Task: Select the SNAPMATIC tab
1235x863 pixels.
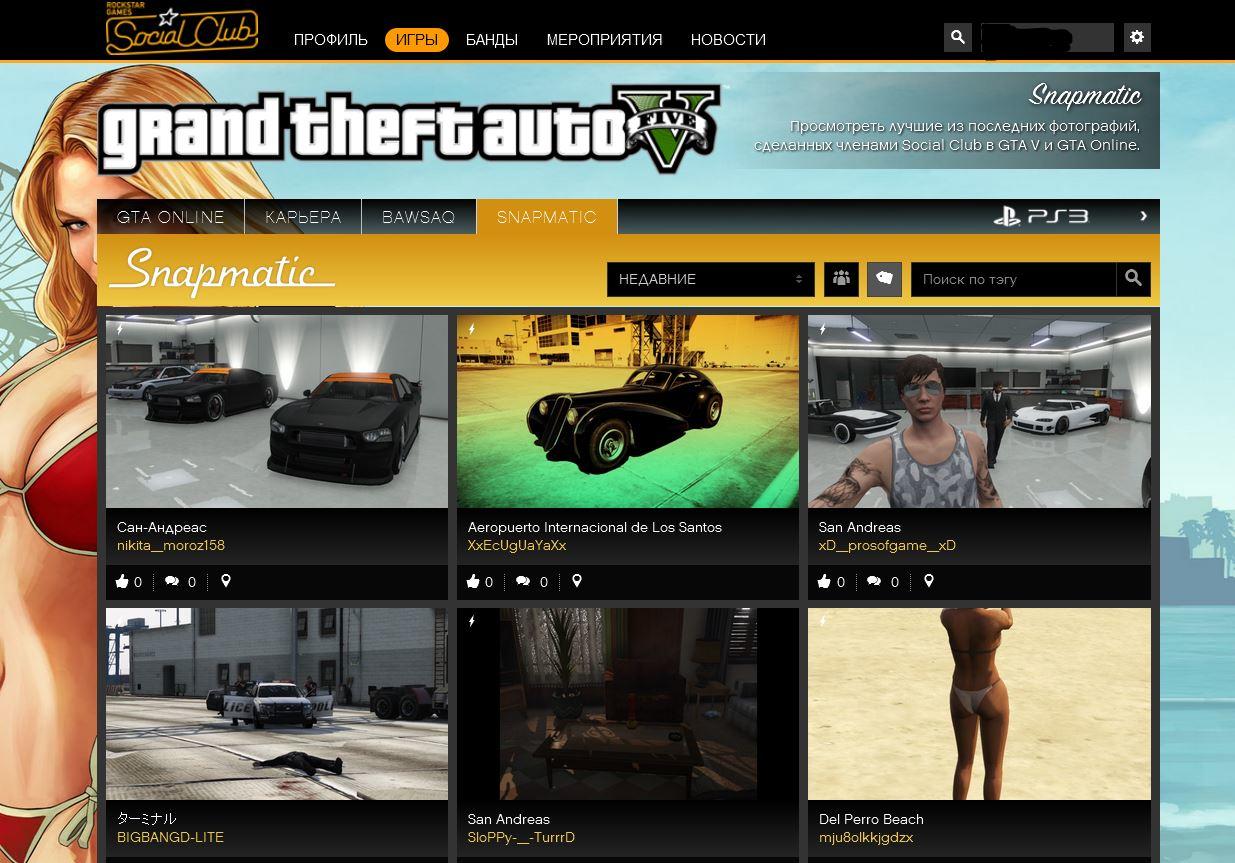Action: click(547, 217)
